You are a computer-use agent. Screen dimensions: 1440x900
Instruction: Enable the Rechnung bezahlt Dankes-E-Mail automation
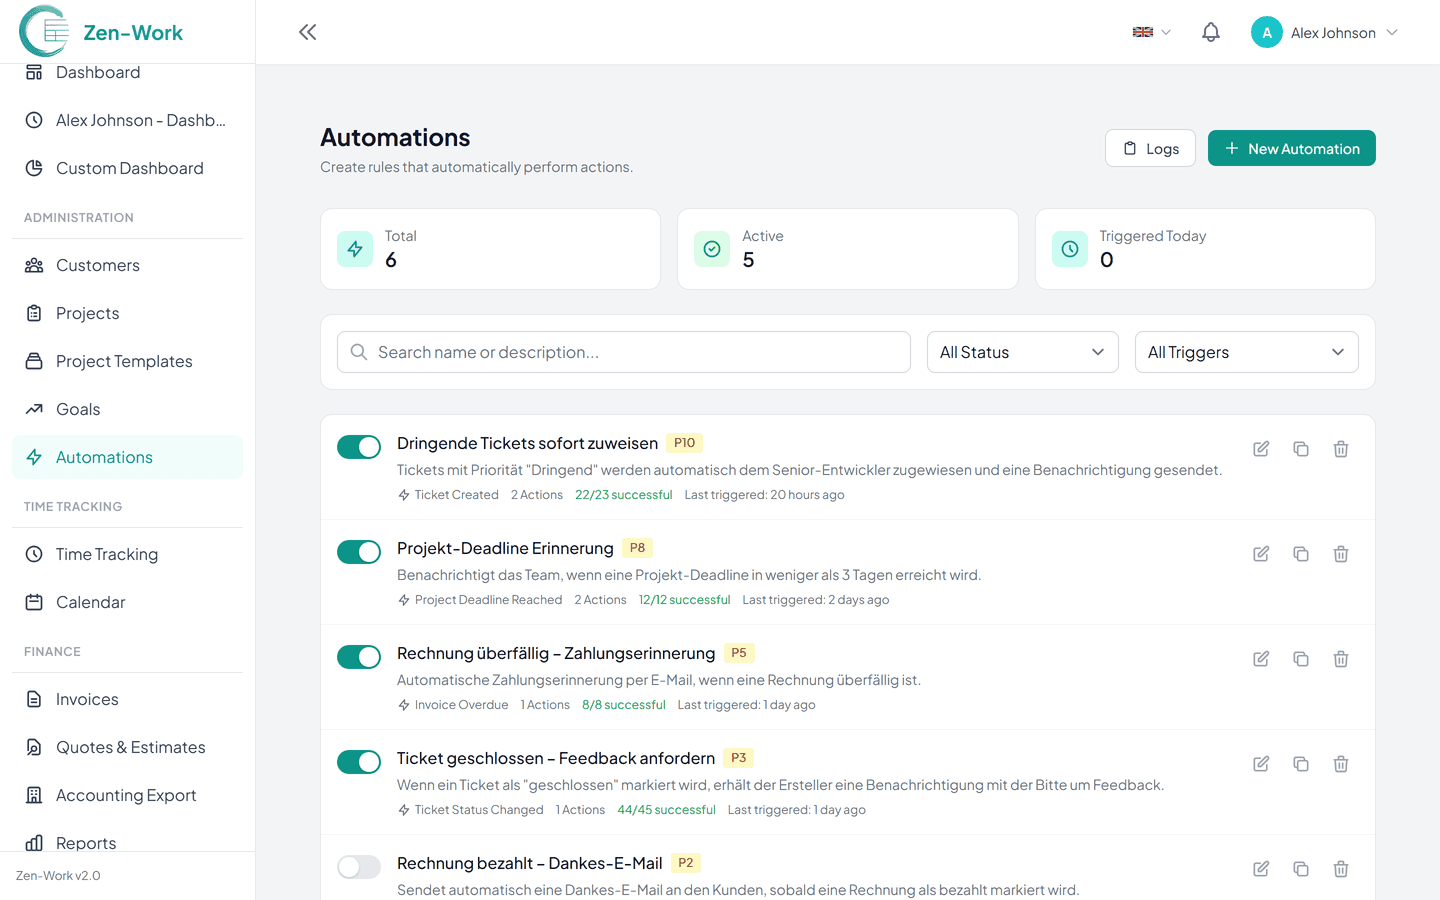click(359, 866)
